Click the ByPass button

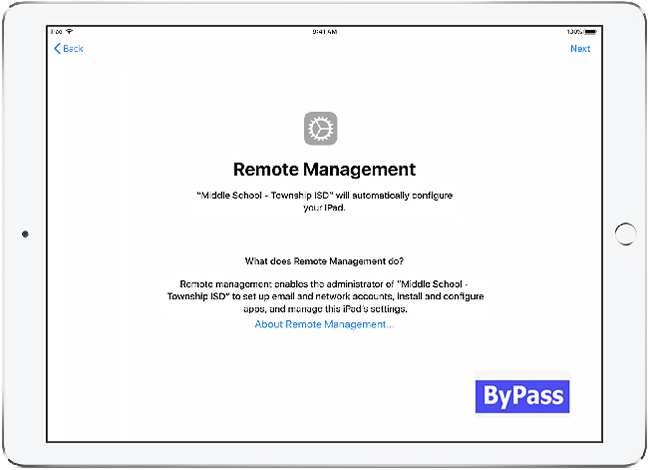[522, 396]
